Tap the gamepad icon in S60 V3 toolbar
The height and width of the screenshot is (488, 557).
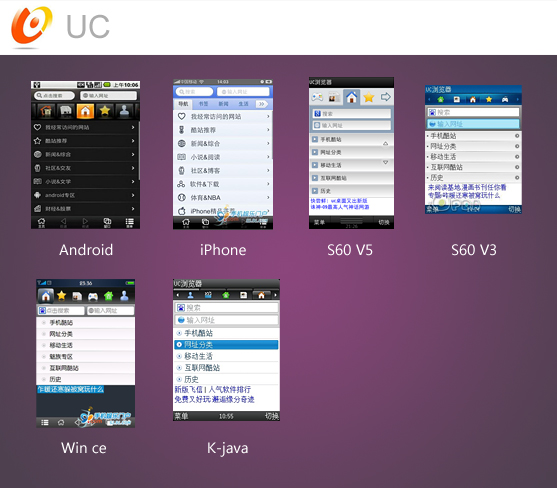[505, 99]
